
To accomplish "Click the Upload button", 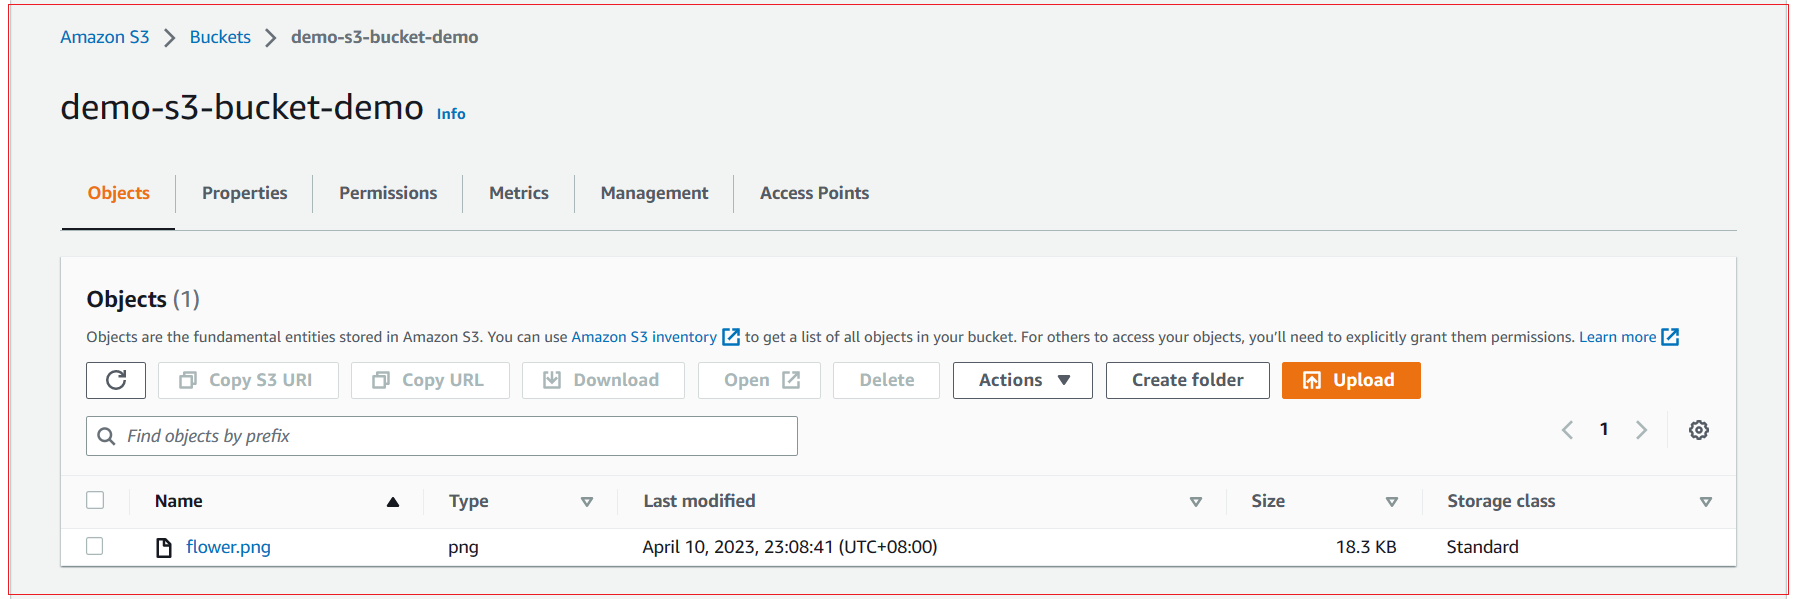I will 1351,380.
